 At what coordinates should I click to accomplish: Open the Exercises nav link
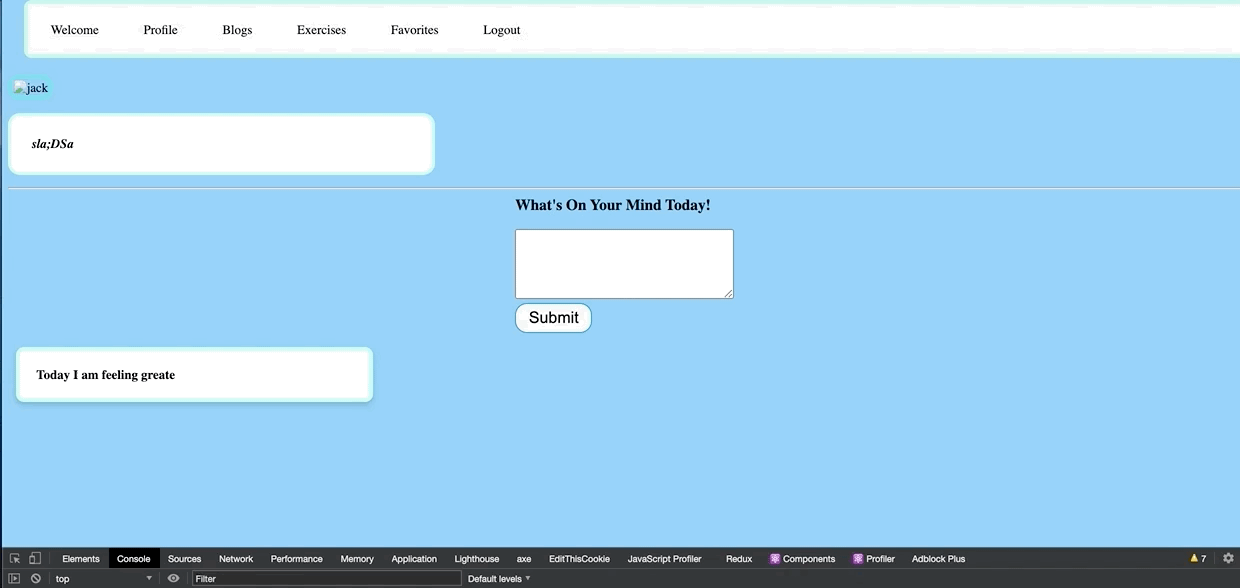pyautogui.click(x=321, y=30)
